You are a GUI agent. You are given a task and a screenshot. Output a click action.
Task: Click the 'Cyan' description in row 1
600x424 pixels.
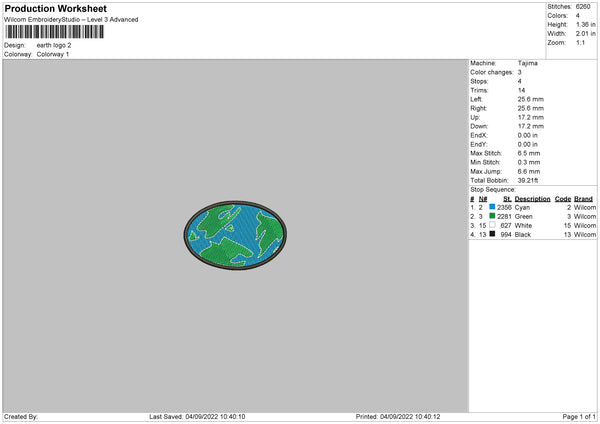tap(522, 207)
